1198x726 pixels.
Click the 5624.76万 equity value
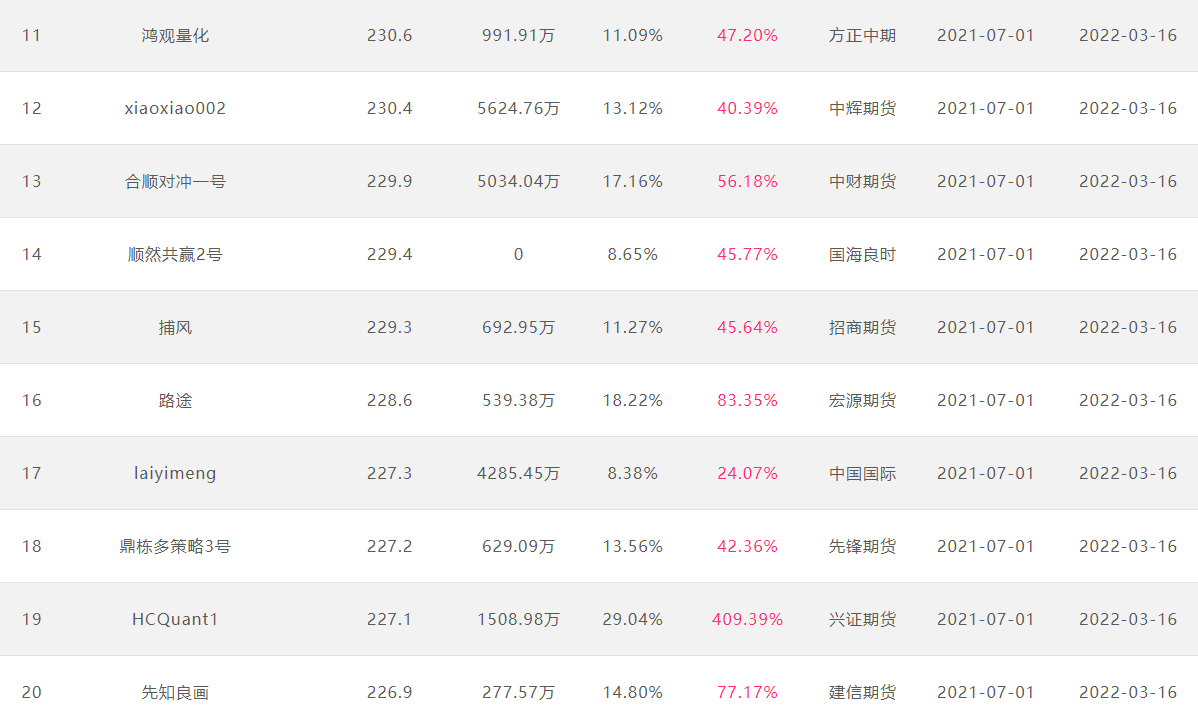(x=518, y=108)
